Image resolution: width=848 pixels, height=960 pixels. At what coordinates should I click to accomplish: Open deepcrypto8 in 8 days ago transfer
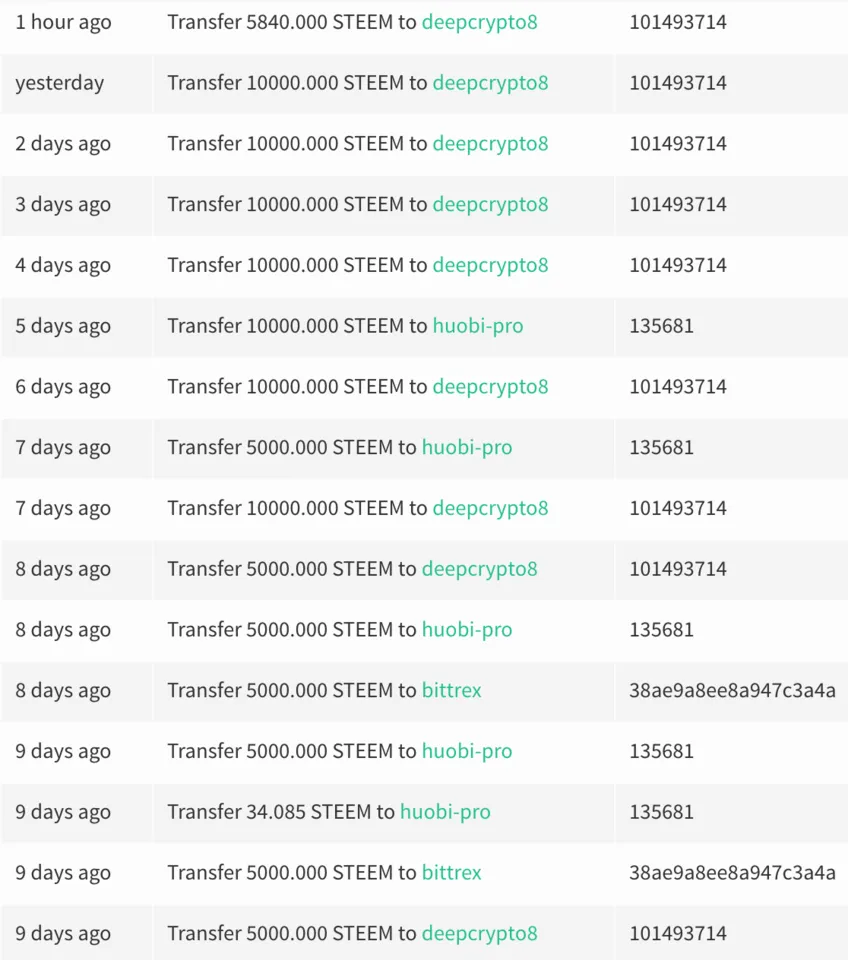tap(479, 569)
